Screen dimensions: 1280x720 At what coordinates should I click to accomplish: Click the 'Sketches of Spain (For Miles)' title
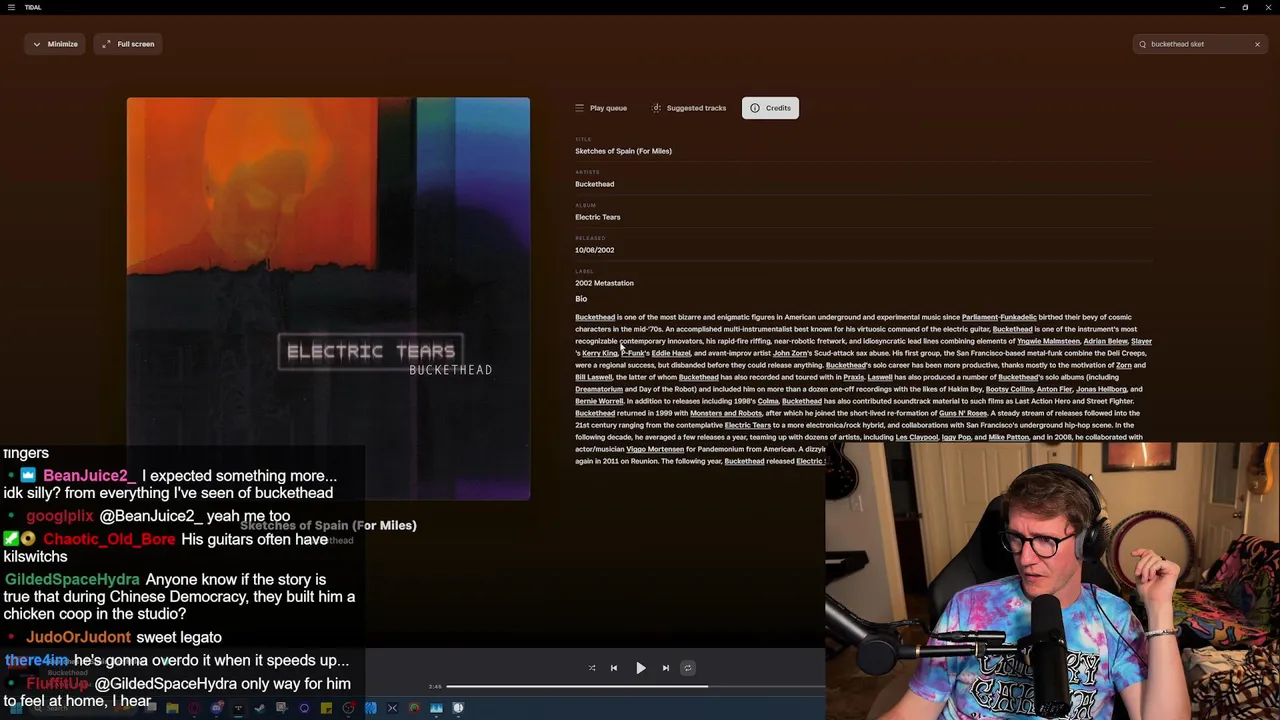click(x=623, y=151)
